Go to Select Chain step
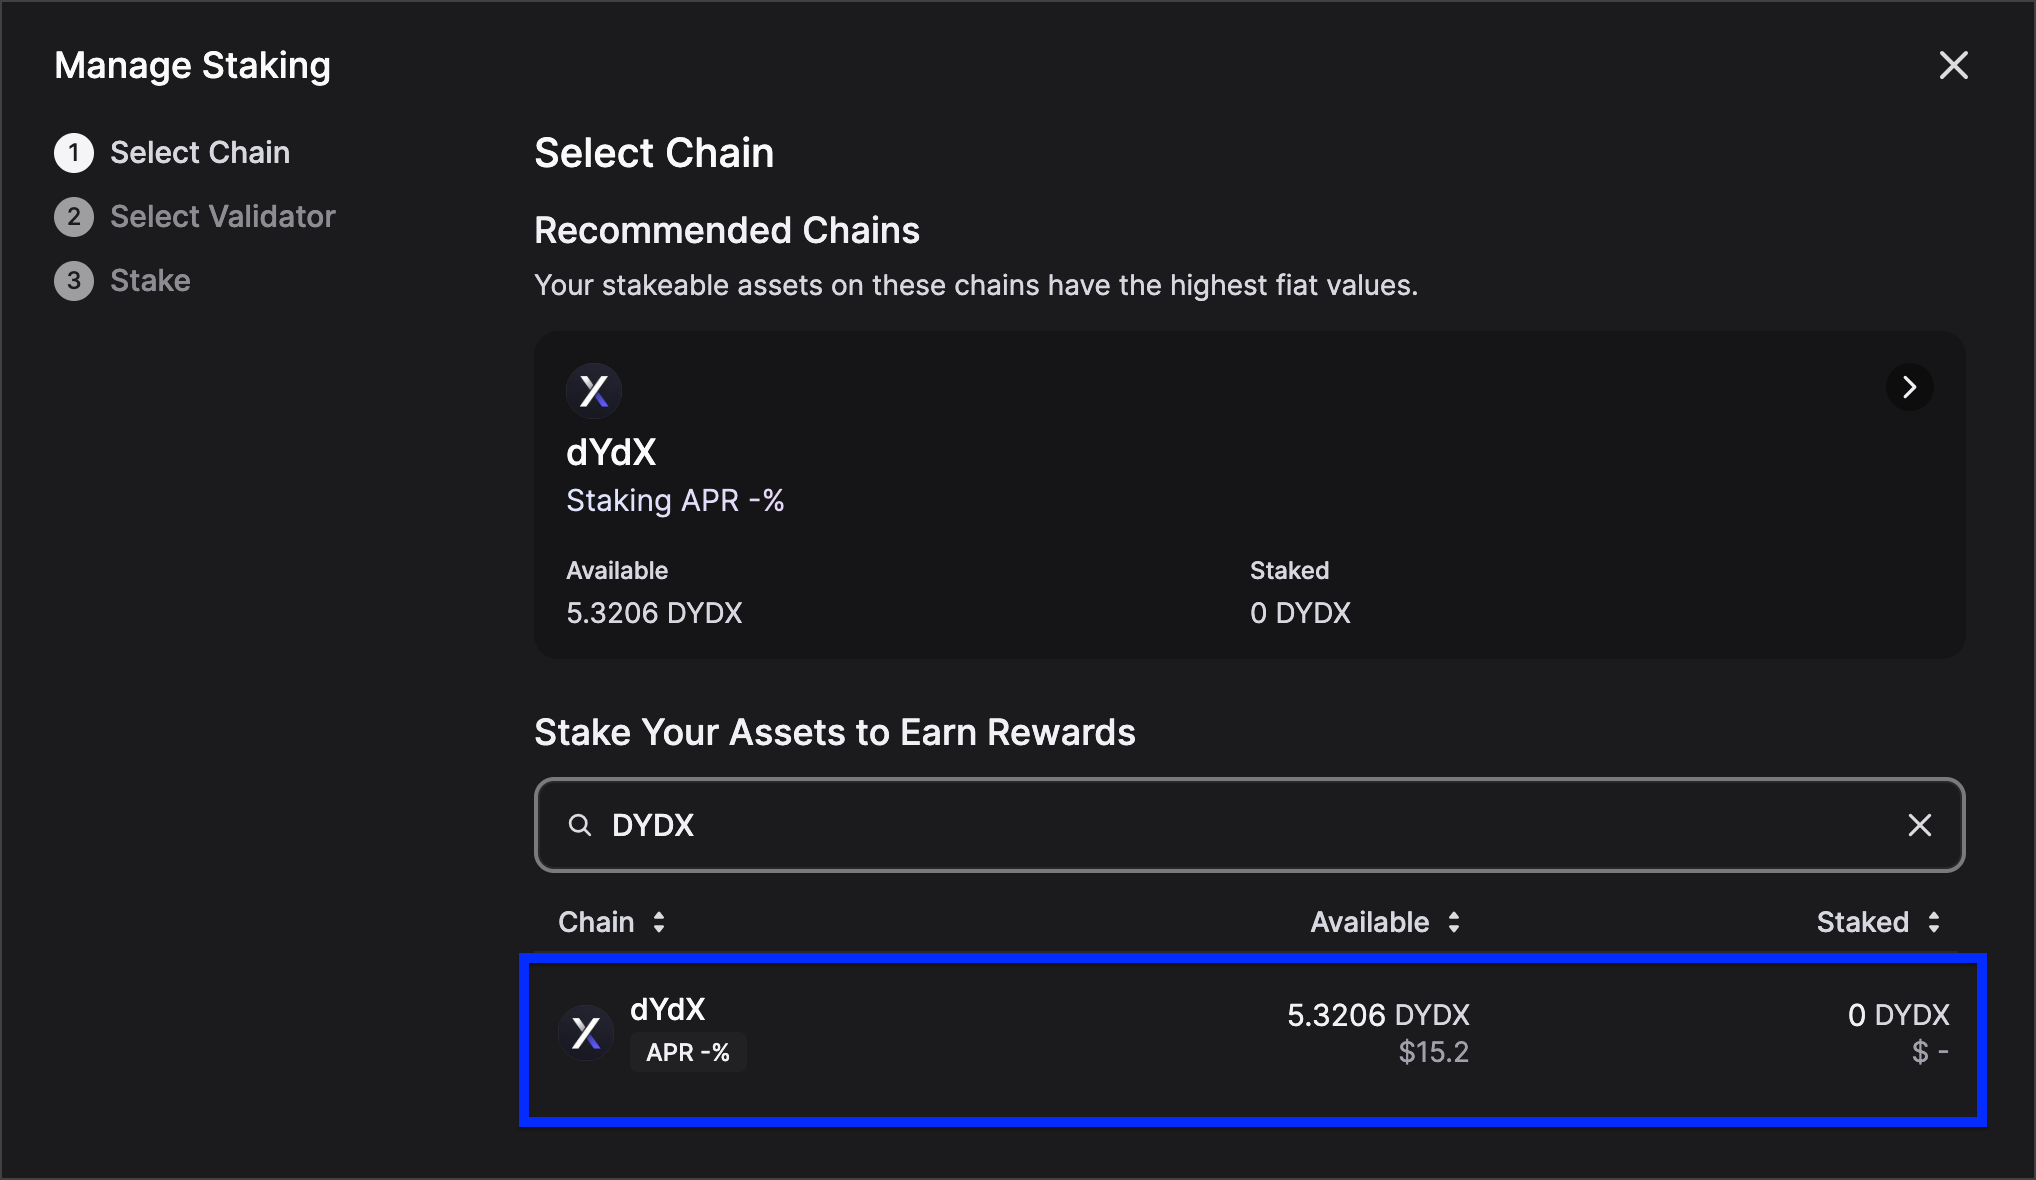 [x=200, y=153]
